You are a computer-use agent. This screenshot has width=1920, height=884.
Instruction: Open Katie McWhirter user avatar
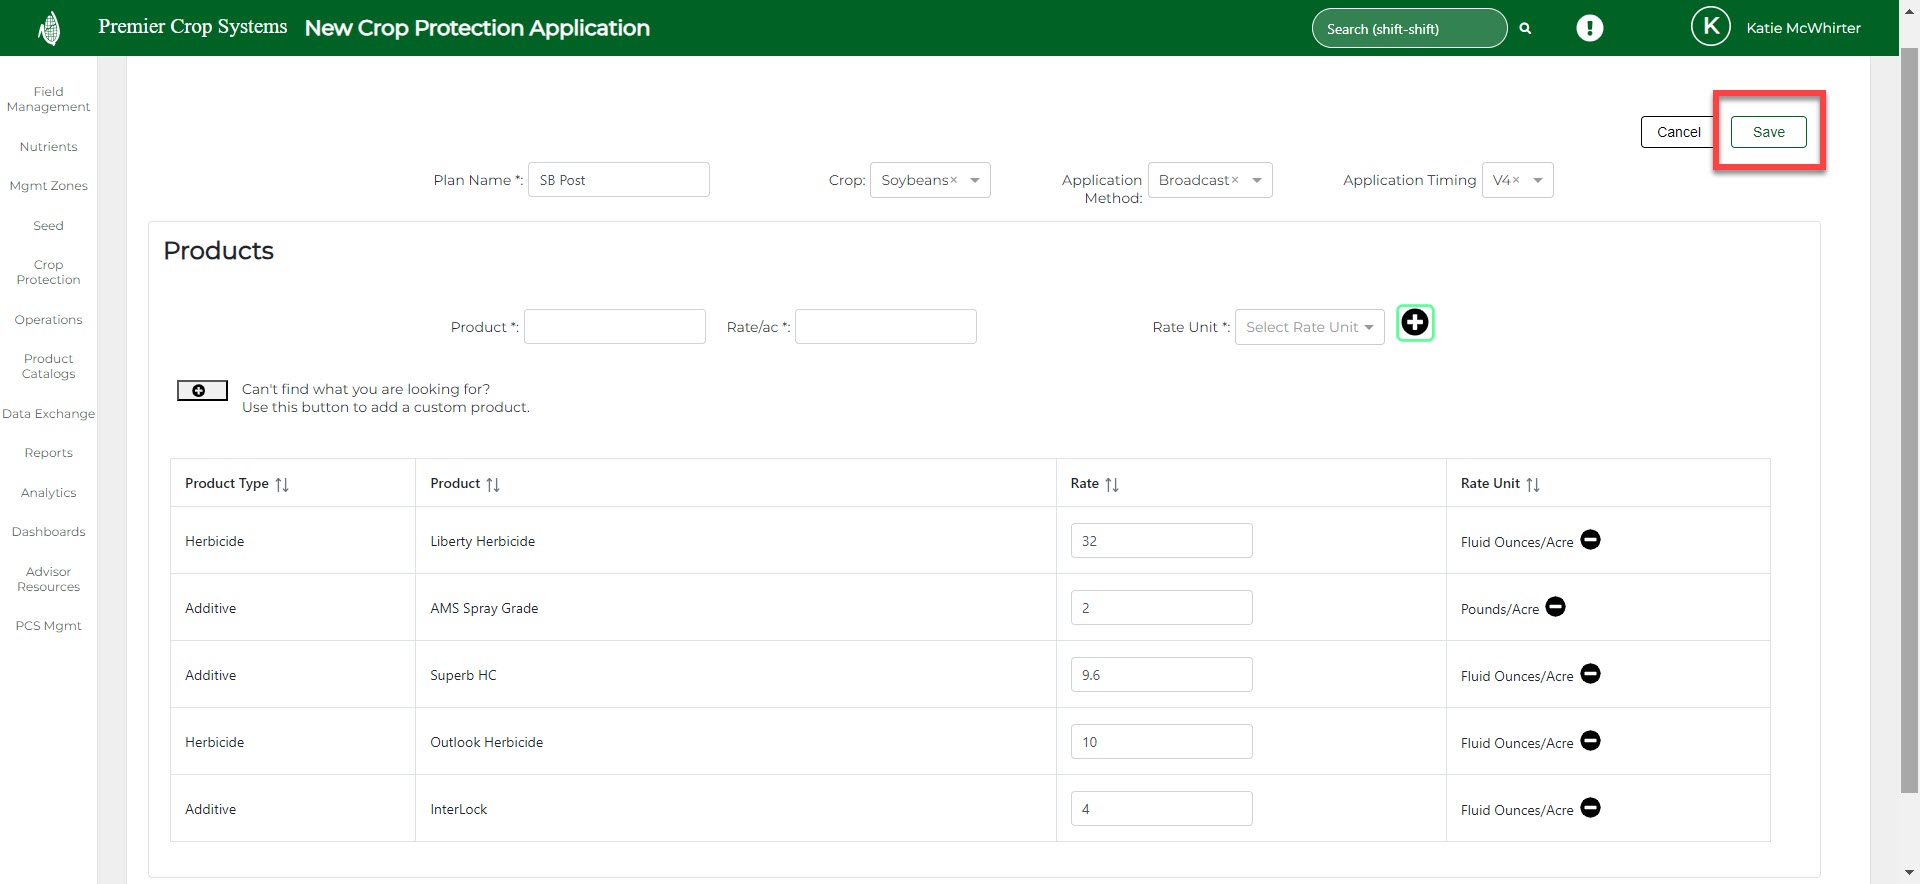click(1710, 27)
